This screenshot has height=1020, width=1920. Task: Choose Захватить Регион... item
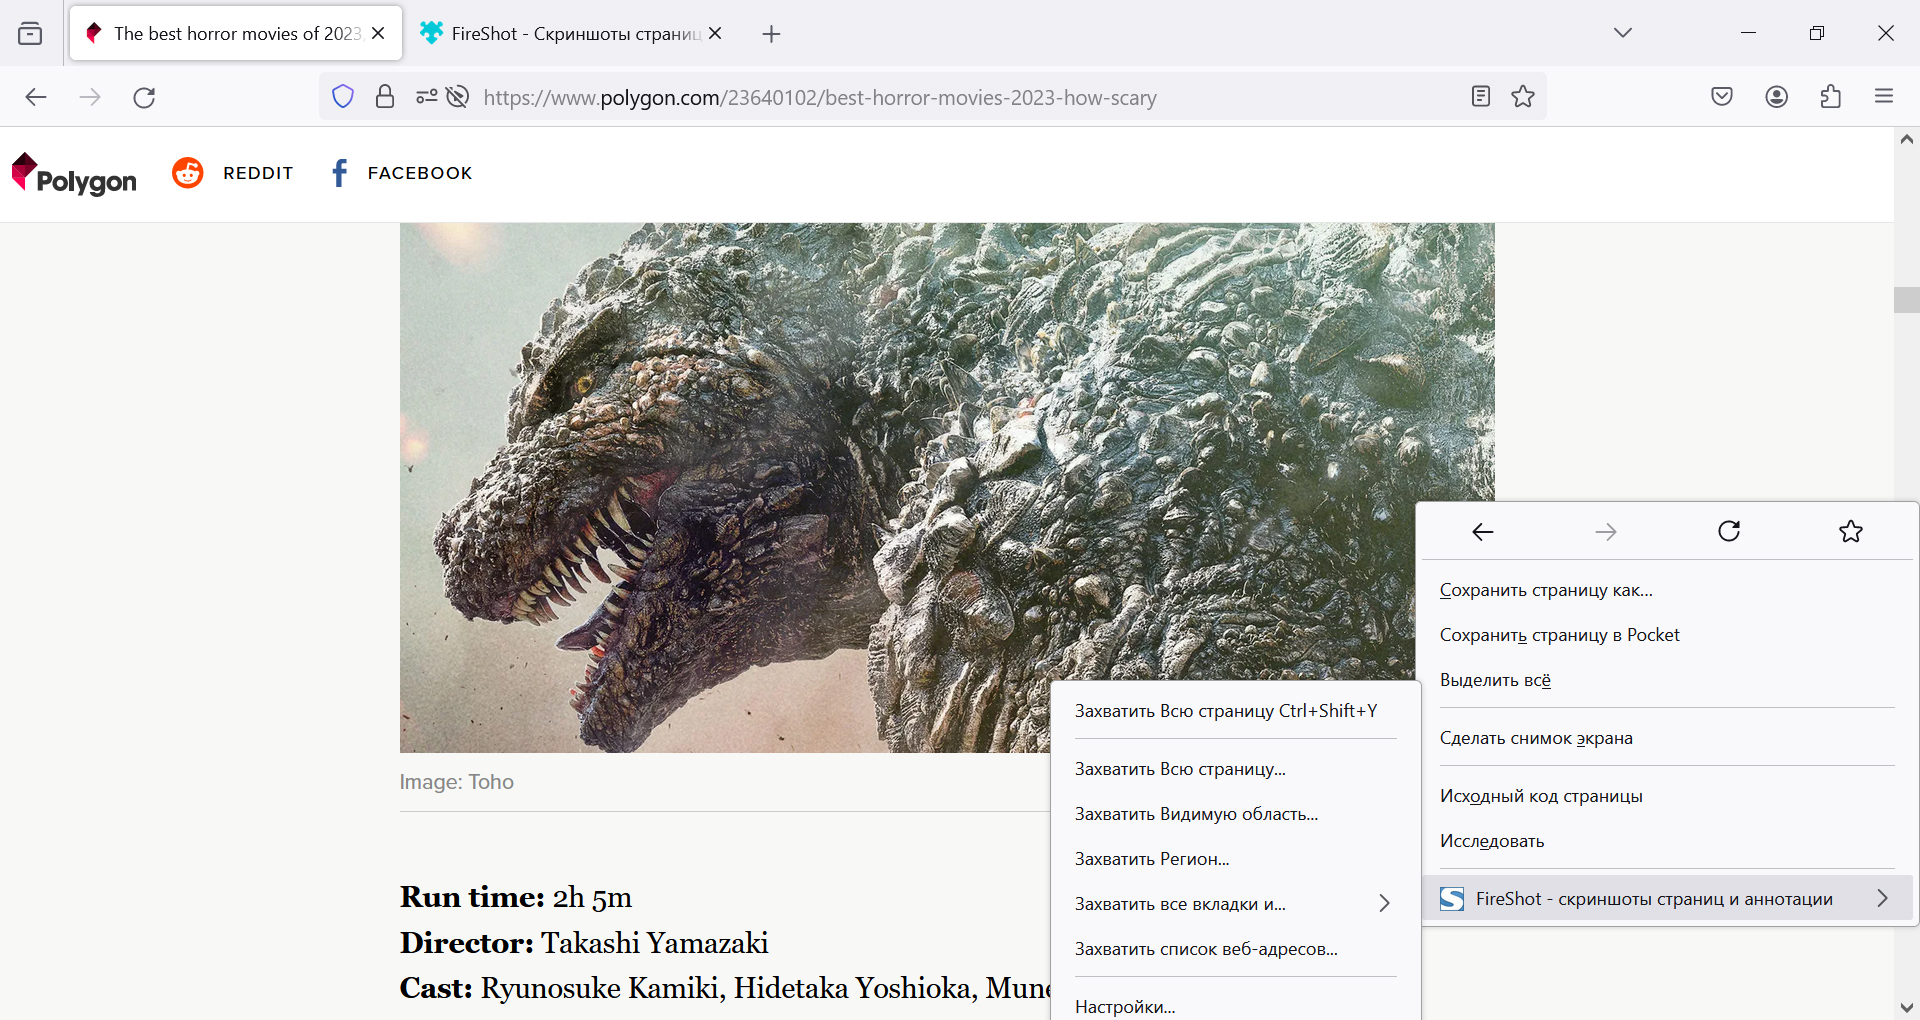[x=1236, y=859]
